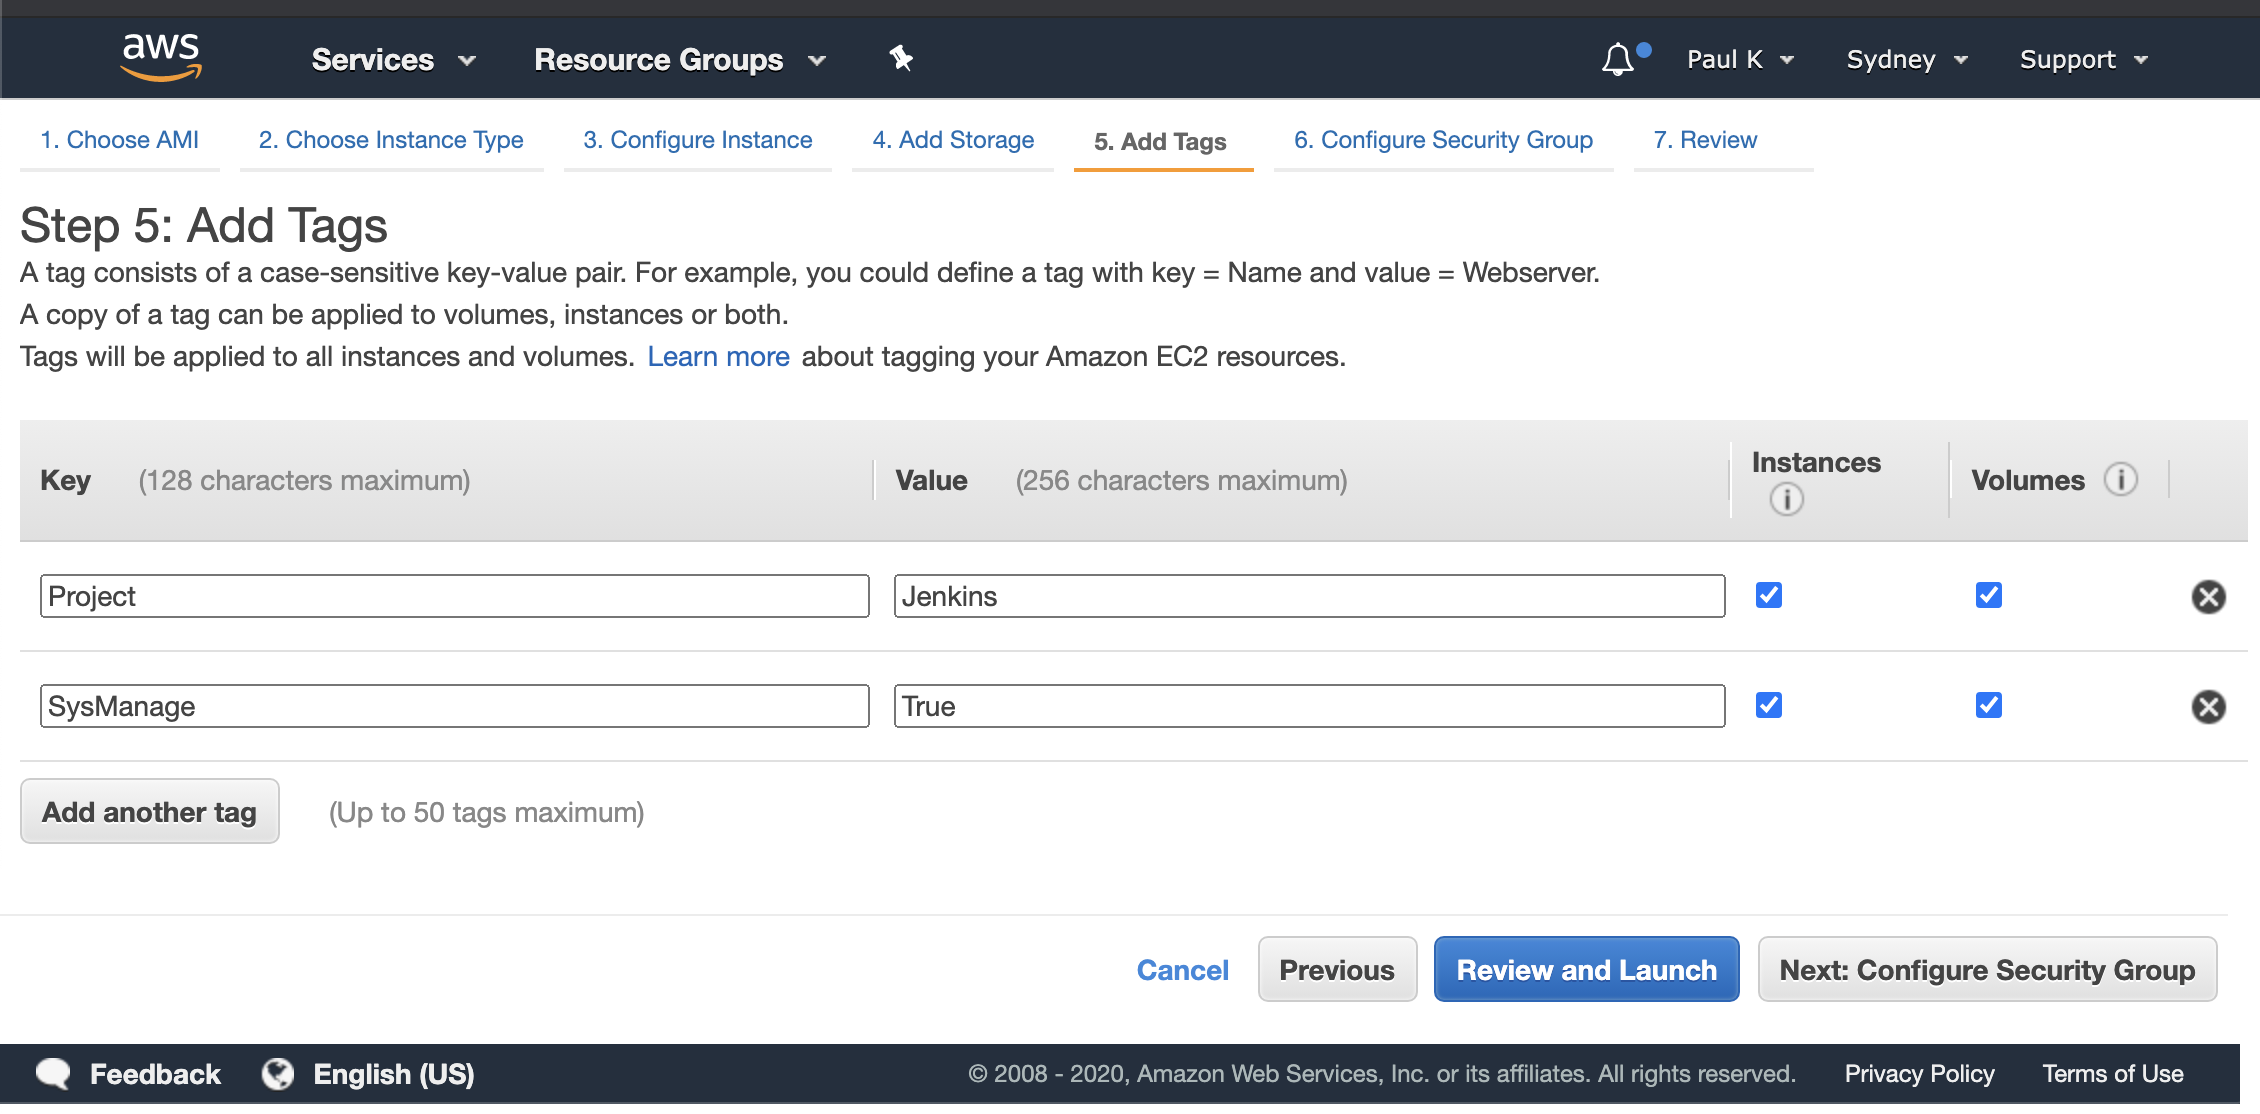Click the AWS logo home icon

(160, 56)
